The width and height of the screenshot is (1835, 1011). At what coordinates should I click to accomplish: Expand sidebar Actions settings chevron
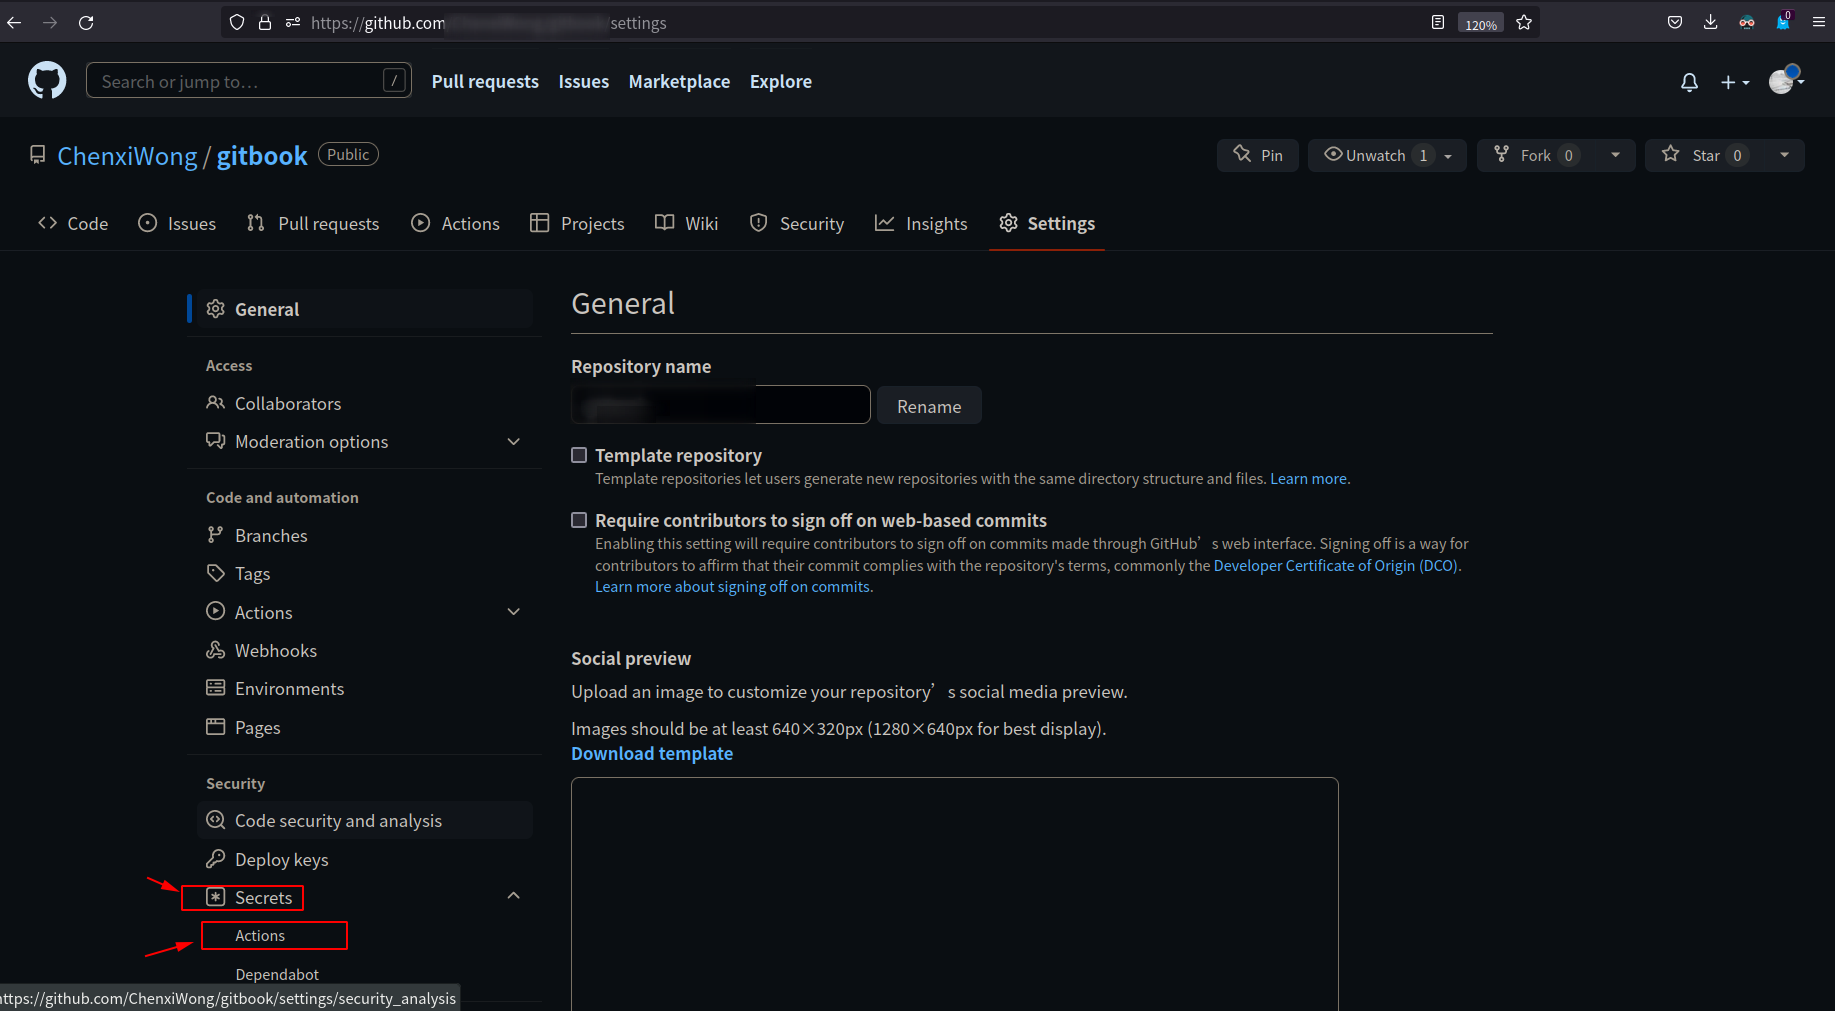pos(514,612)
